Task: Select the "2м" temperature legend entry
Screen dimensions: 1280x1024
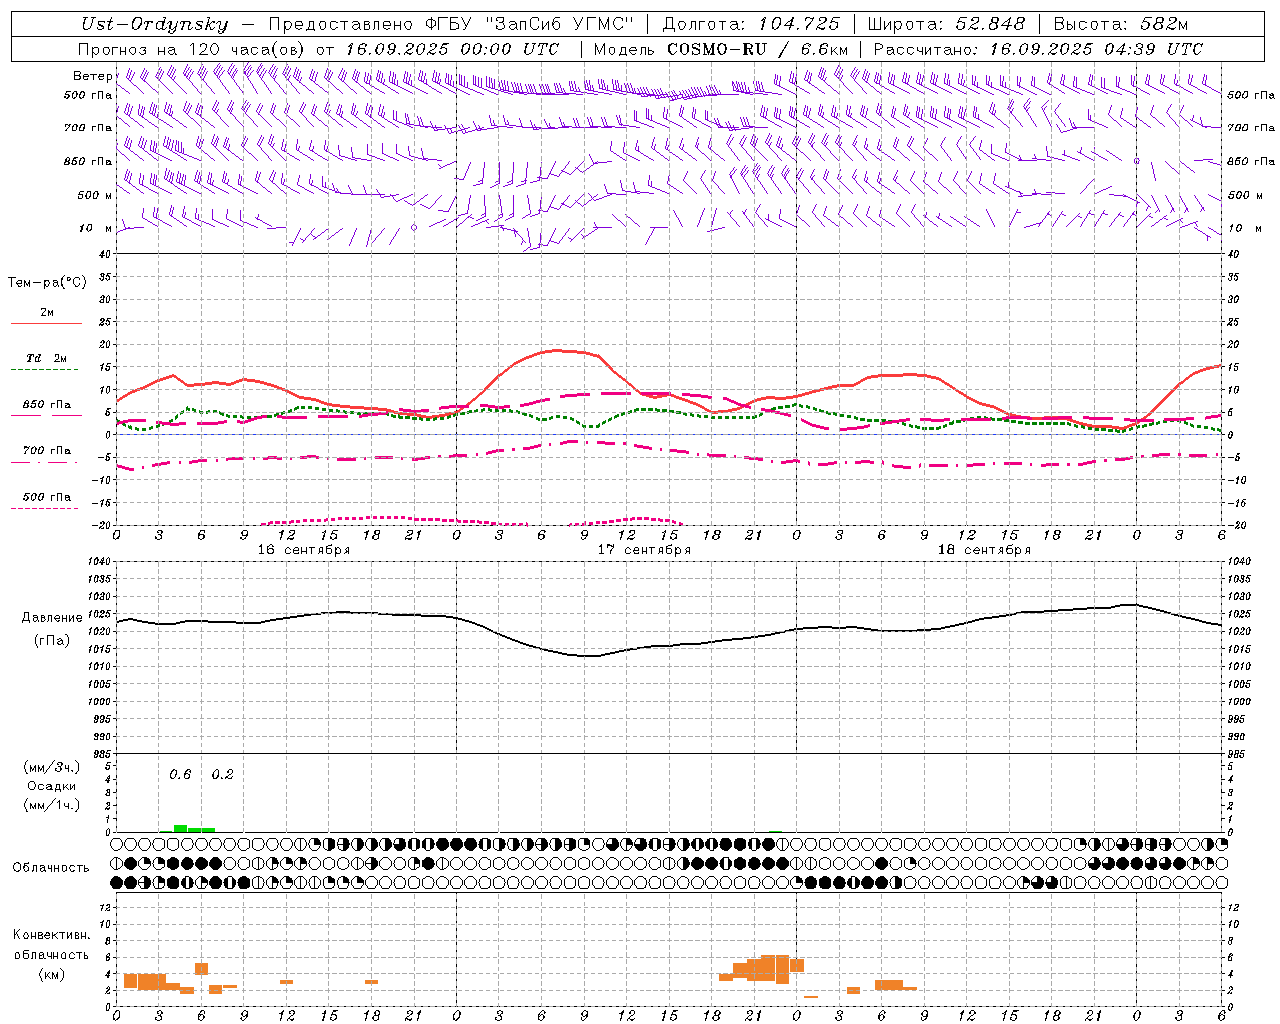Action: pos(47,312)
